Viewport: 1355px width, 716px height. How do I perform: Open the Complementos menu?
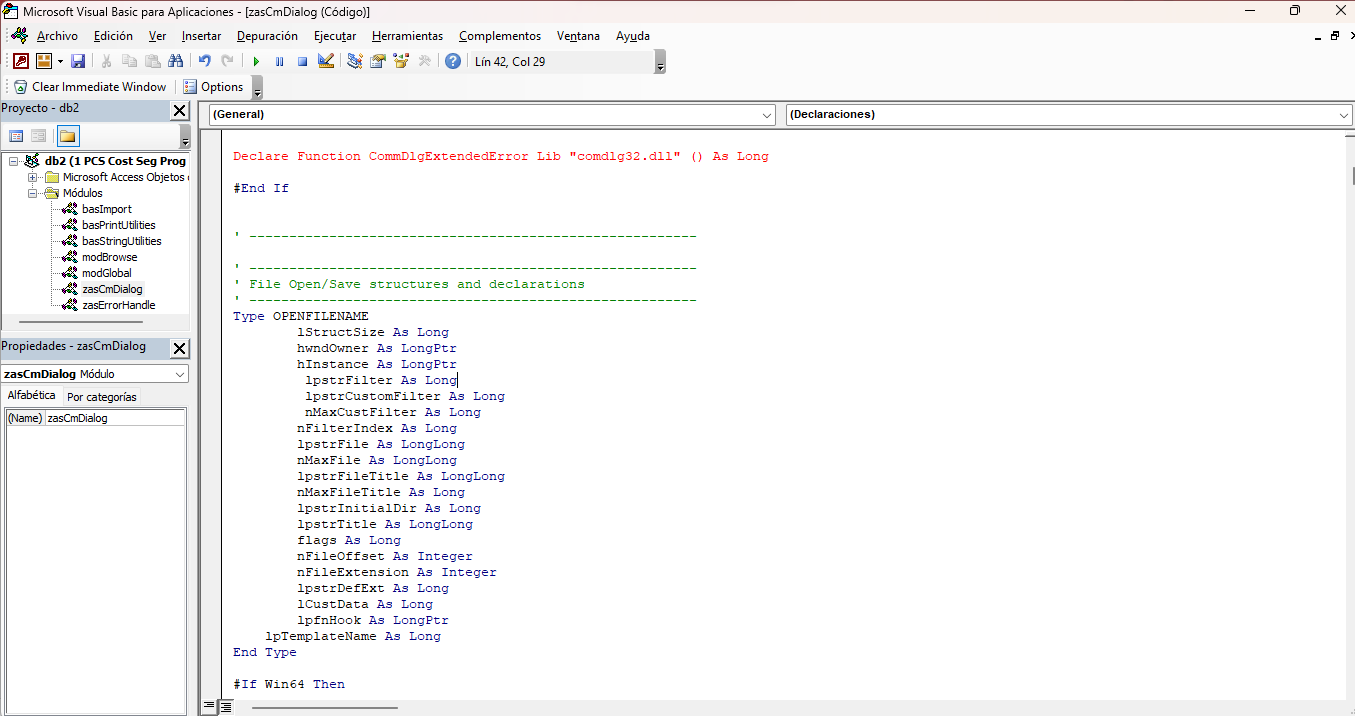[x=500, y=36]
